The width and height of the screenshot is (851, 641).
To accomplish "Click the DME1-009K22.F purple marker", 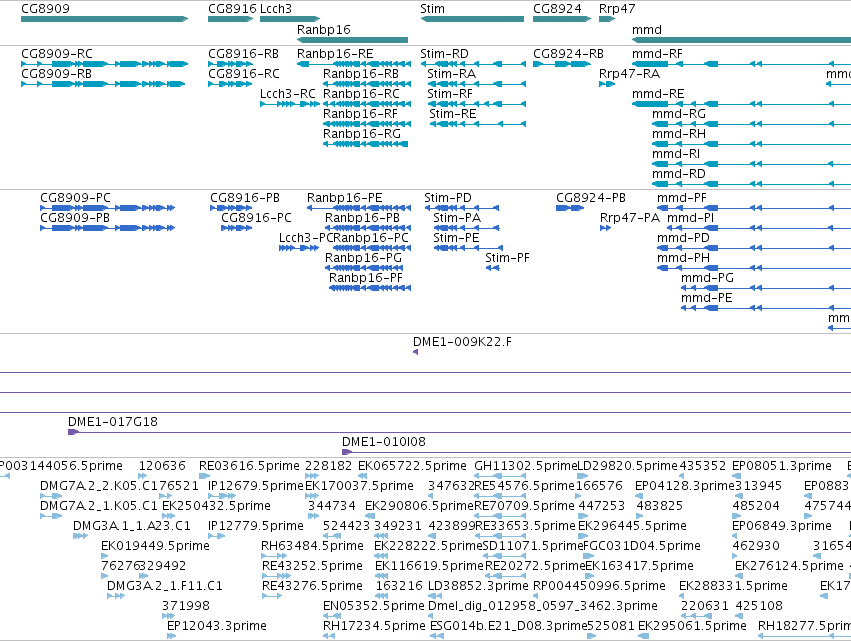I will click(x=415, y=352).
